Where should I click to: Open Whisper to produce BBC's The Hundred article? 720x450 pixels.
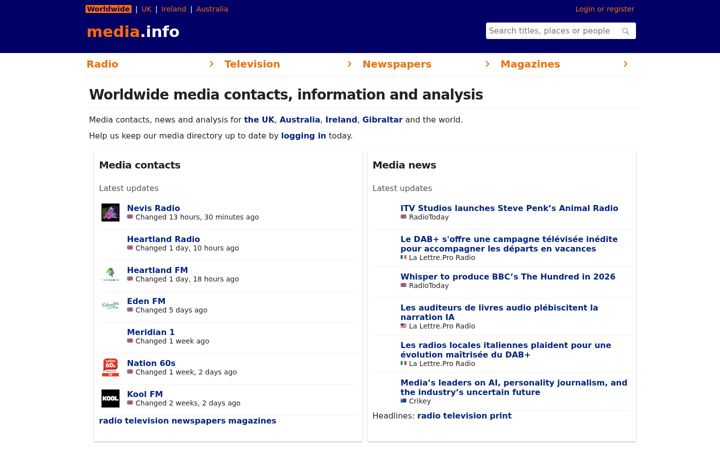pos(508,276)
